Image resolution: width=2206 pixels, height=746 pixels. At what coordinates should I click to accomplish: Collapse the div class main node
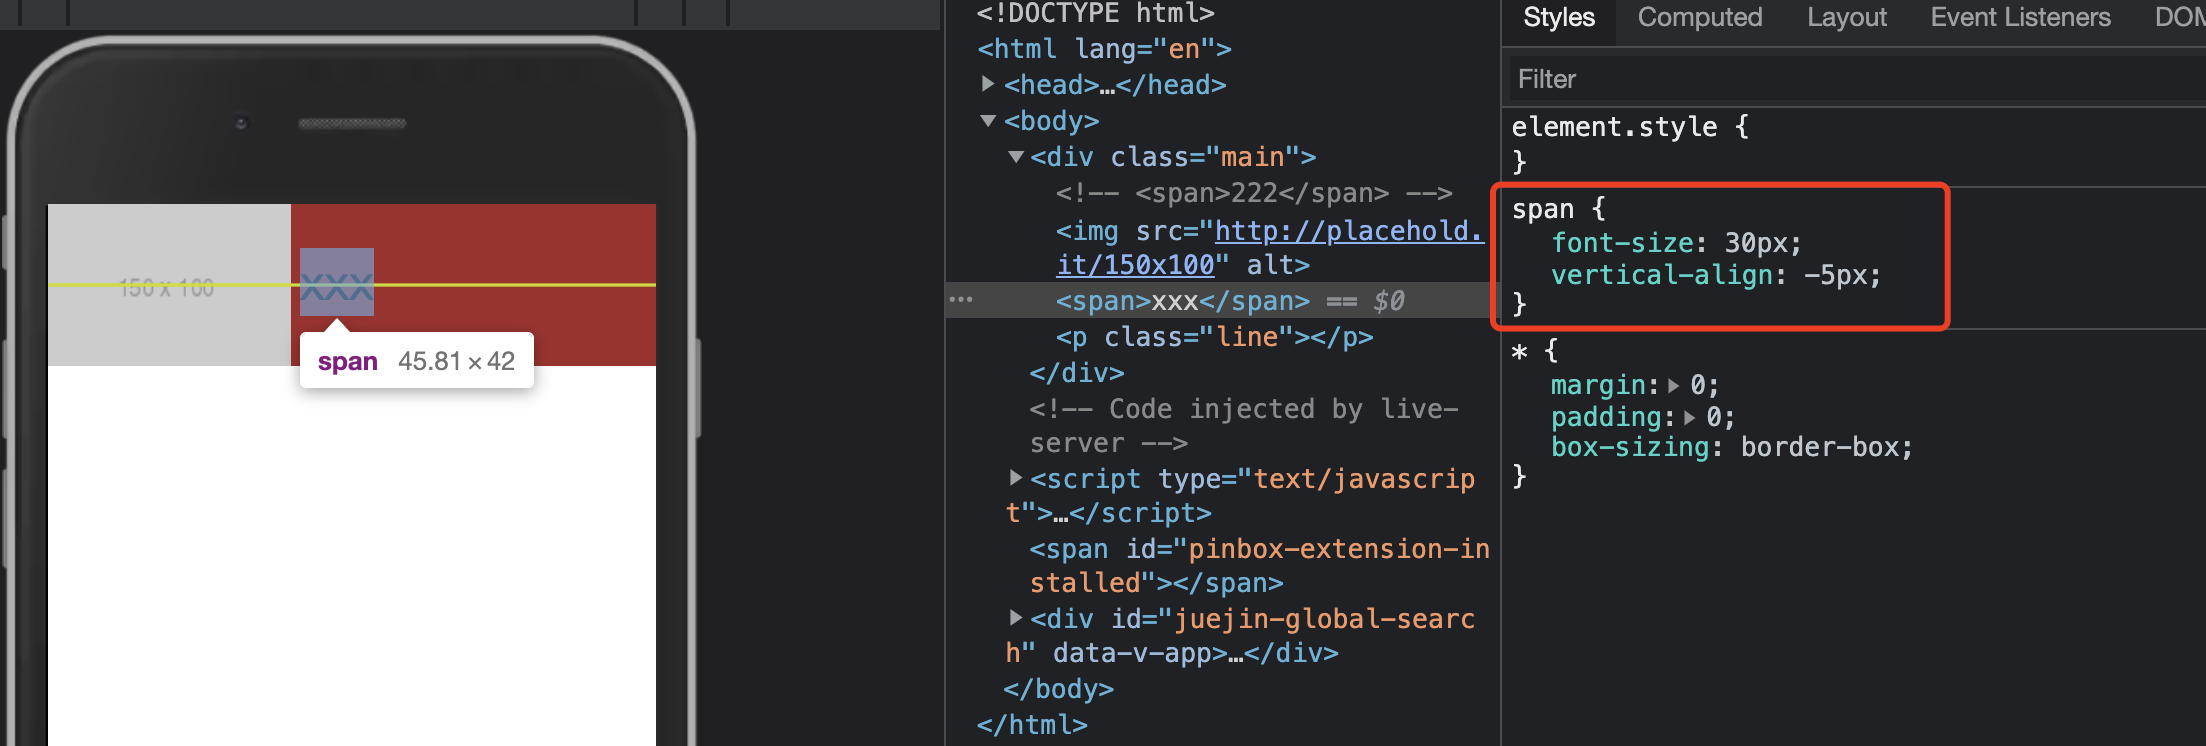pos(1015,157)
